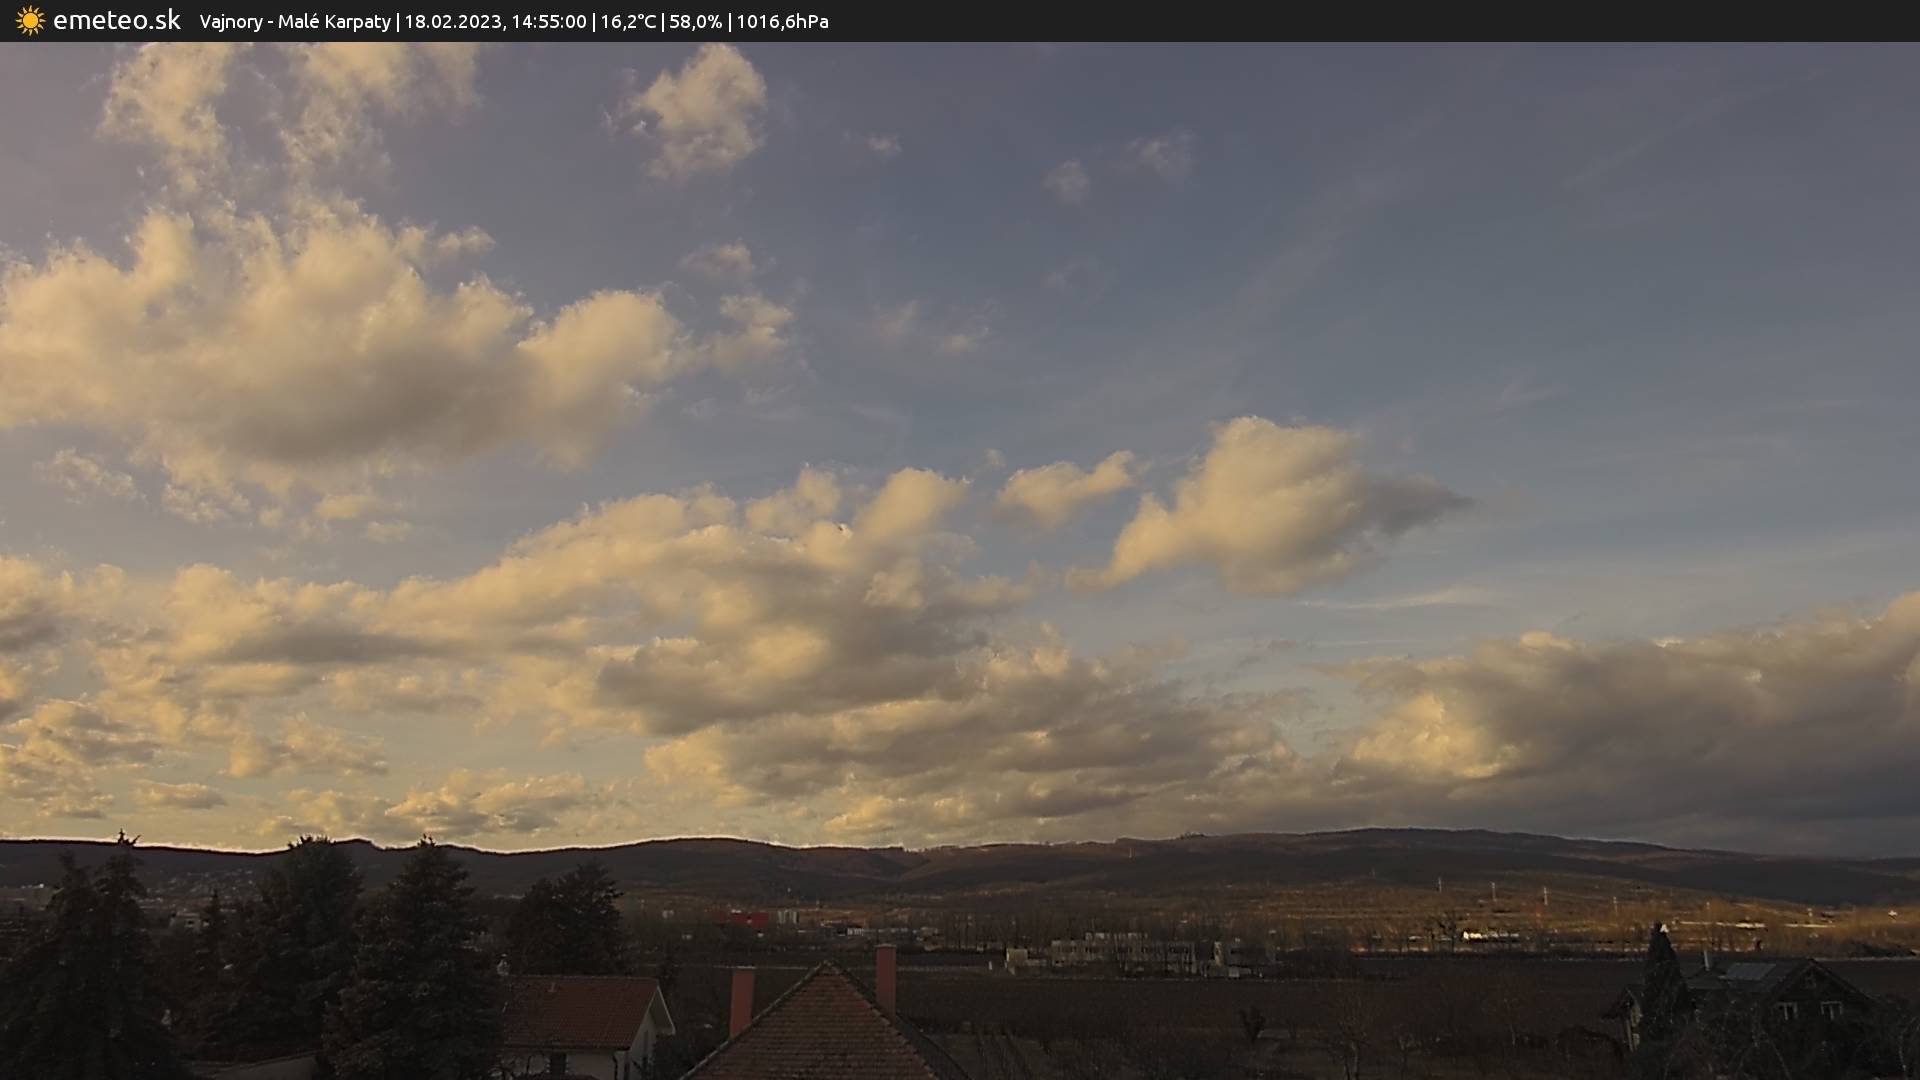1920x1080 pixels.
Task: Click the small isolated cloud at top center
Action: [697, 110]
